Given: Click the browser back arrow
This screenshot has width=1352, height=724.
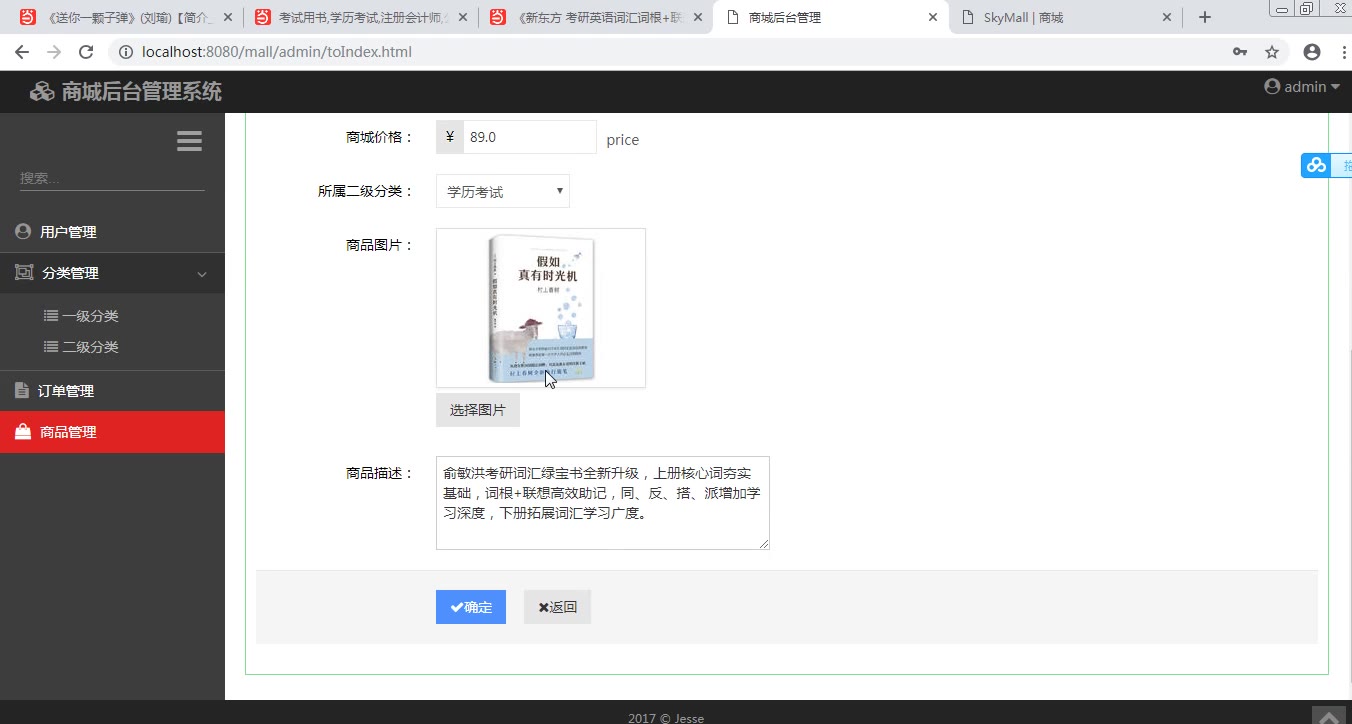Looking at the screenshot, I should 22,52.
